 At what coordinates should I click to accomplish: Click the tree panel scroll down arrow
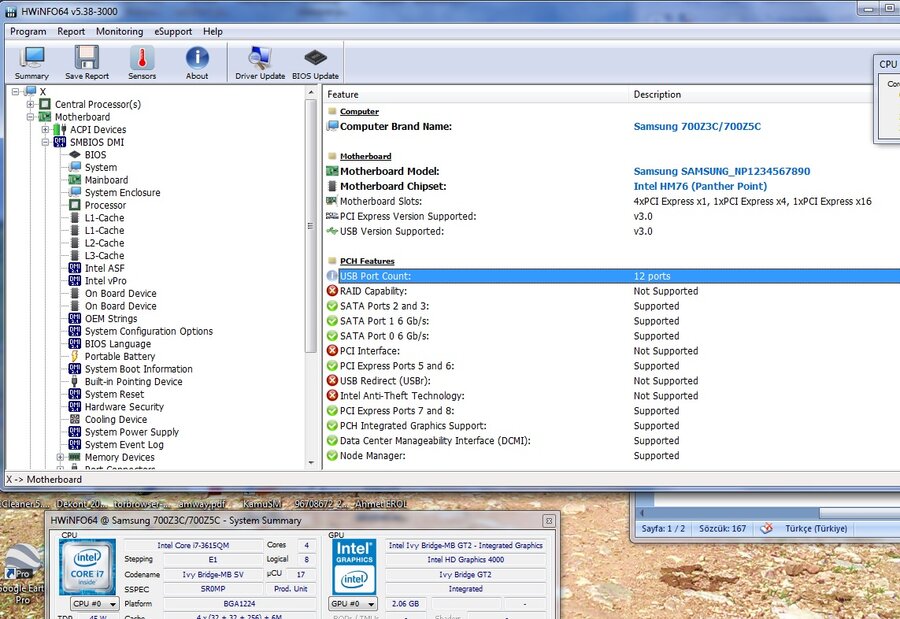click(311, 463)
